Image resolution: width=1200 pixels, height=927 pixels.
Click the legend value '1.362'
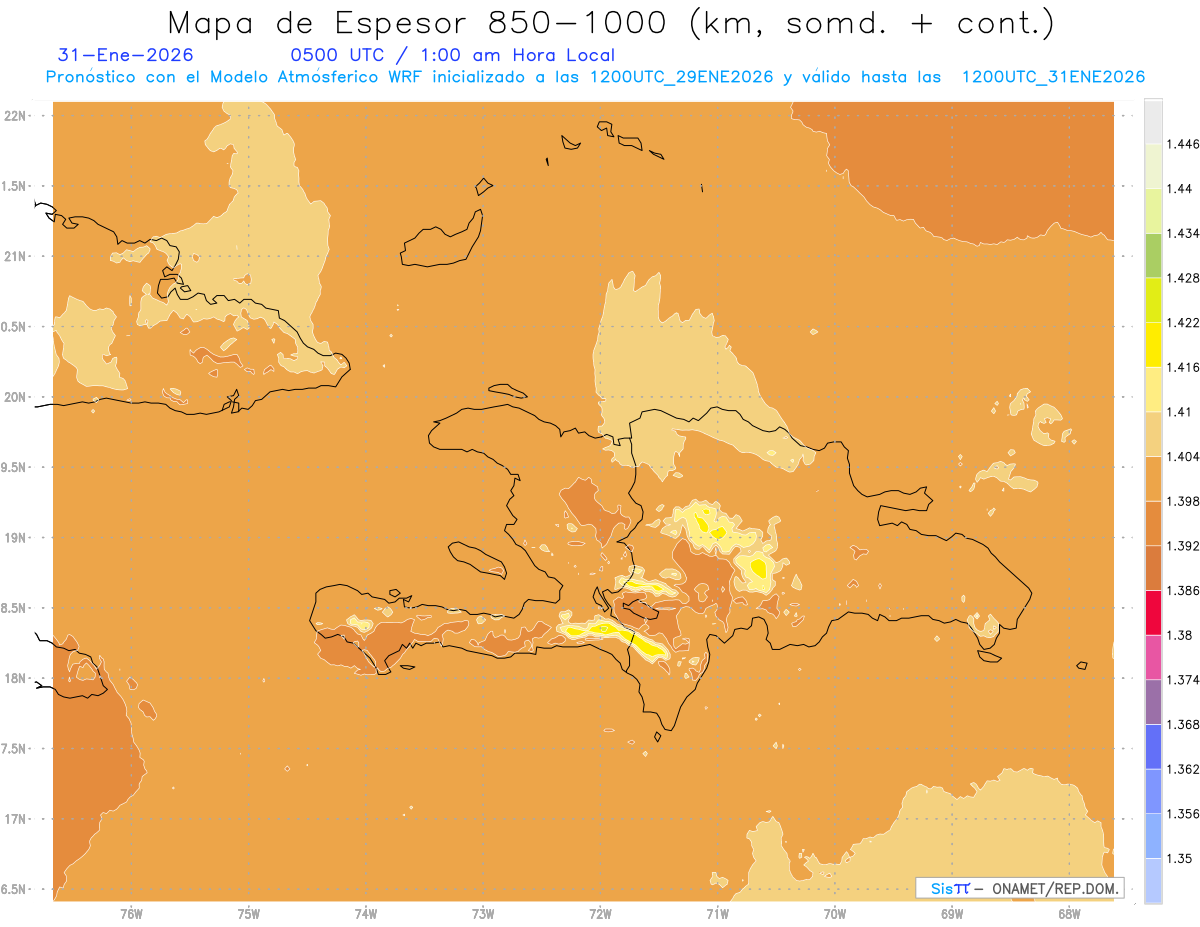click(x=1183, y=769)
